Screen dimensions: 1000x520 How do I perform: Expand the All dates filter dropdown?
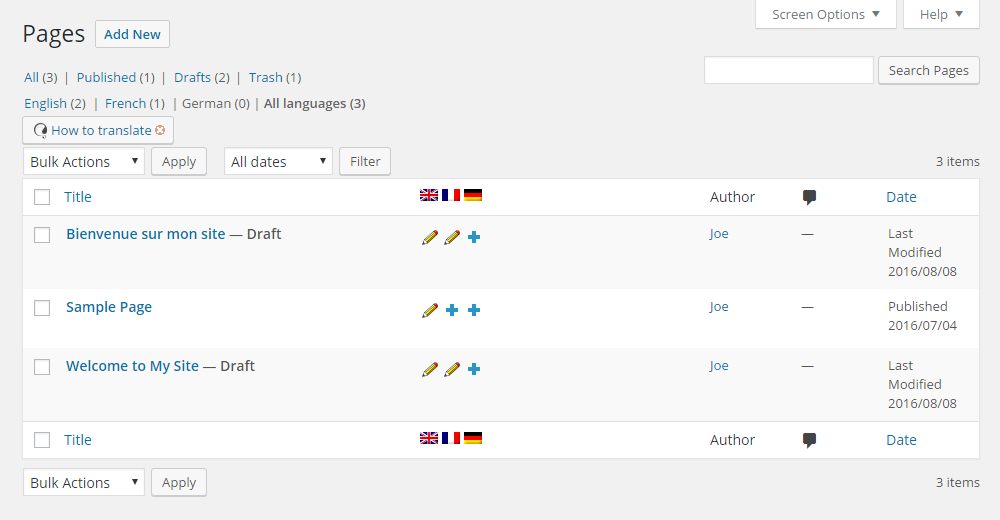click(278, 161)
